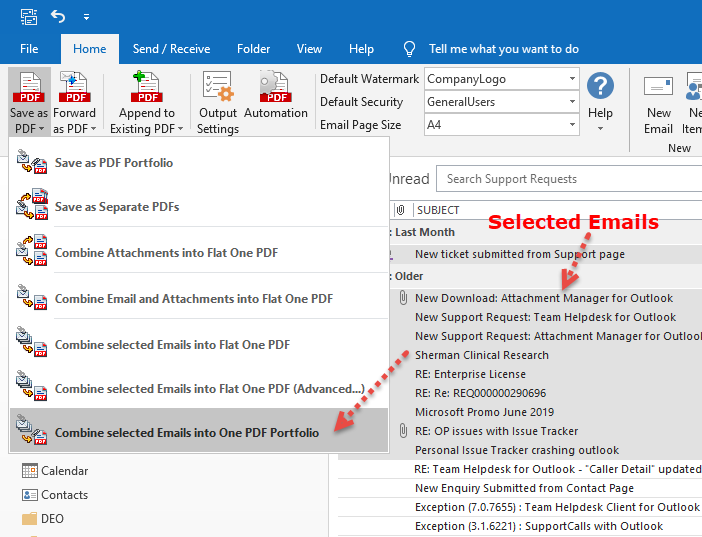The height and width of the screenshot is (537, 702).
Task: Open the Folder tab
Action: tap(253, 49)
